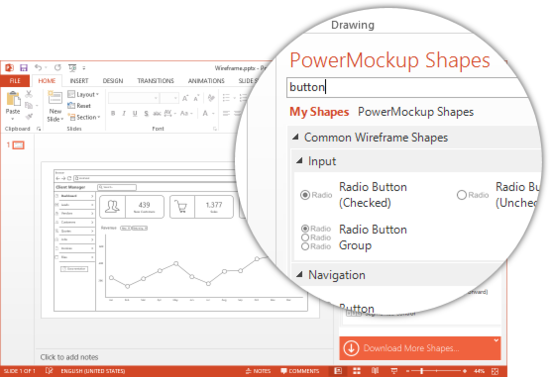The height and width of the screenshot is (377, 550).
Task: Click the Format Painter brush icon
Action: point(29,116)
